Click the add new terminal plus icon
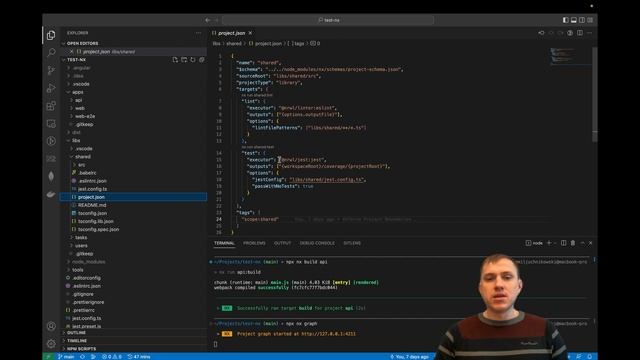Screen dimensions: 640x360 [x=549, y=243]
